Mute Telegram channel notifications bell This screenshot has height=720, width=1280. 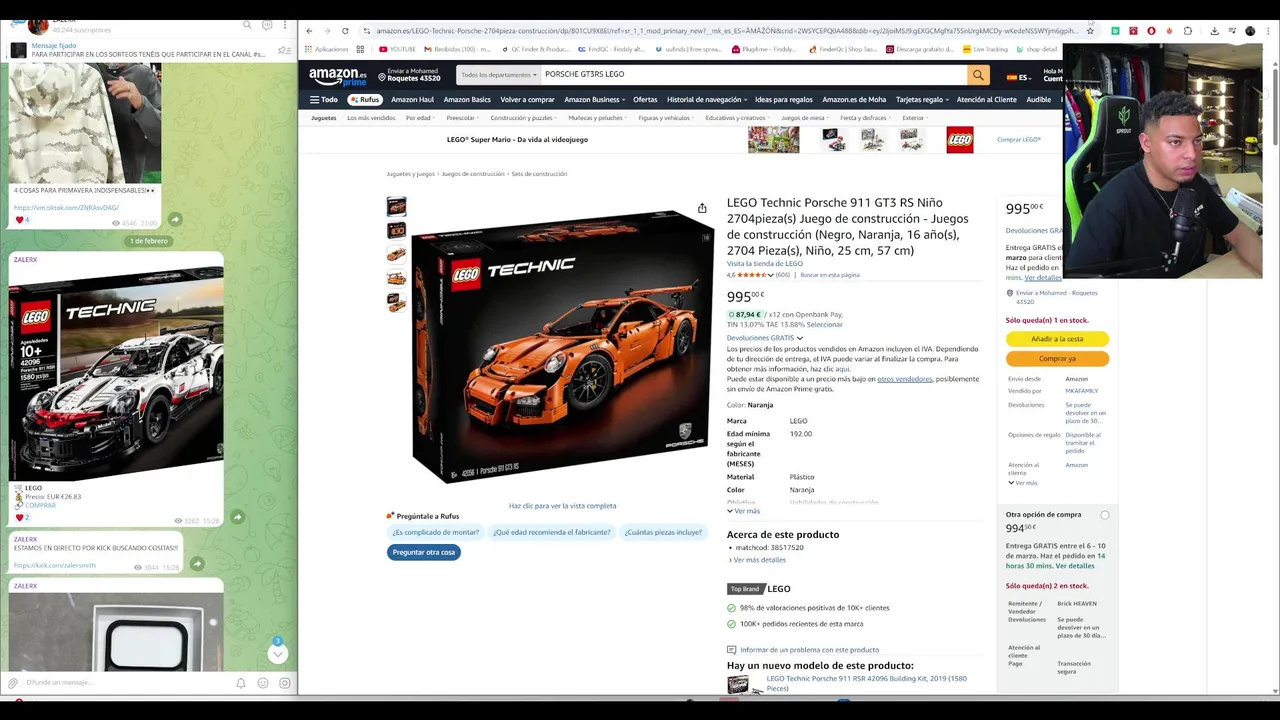(241, 683)
